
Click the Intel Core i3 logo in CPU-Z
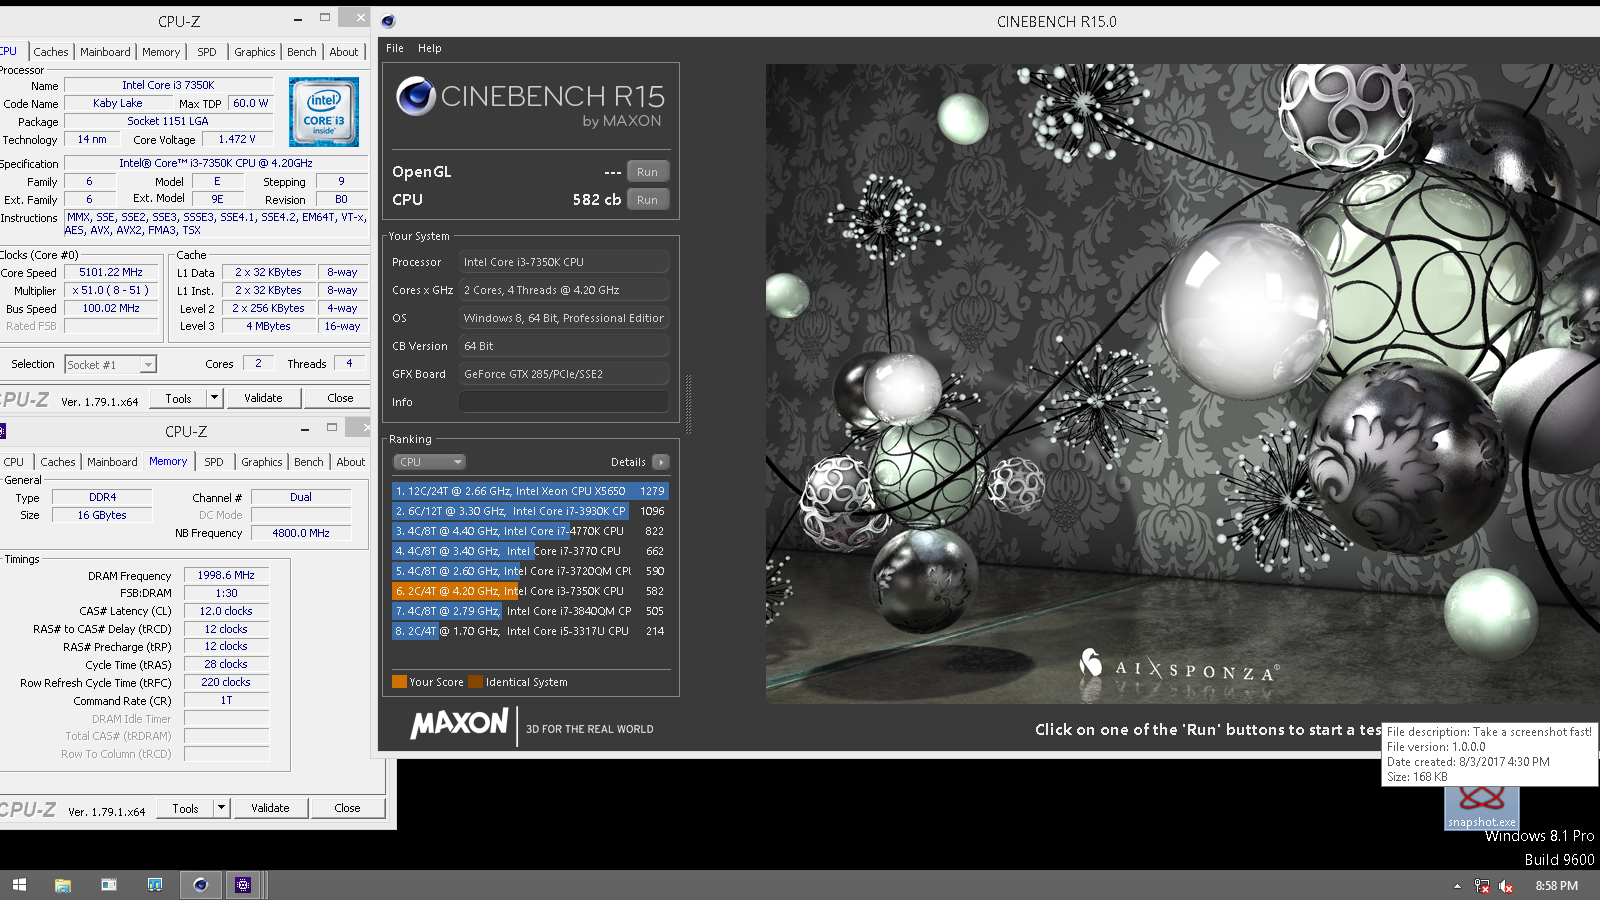point(324,113)
